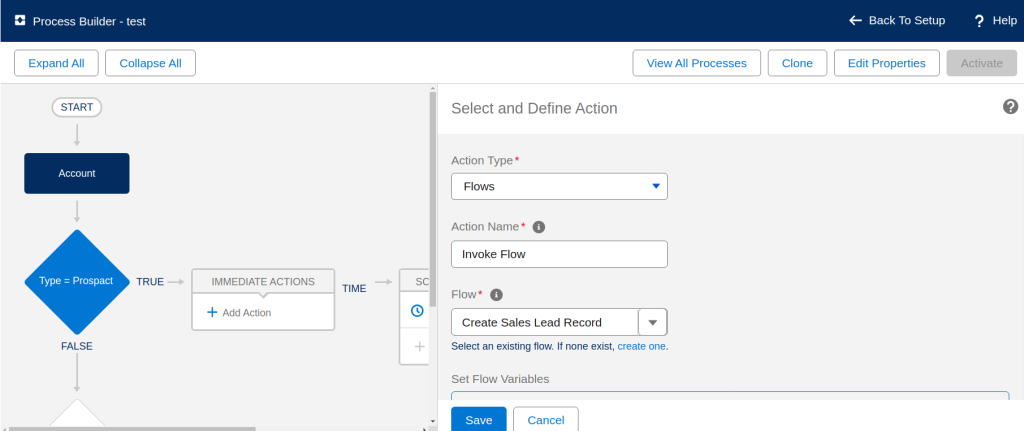Click the grayed Activate button
This screenshot has height=431, width=1024.
[982, 63]
